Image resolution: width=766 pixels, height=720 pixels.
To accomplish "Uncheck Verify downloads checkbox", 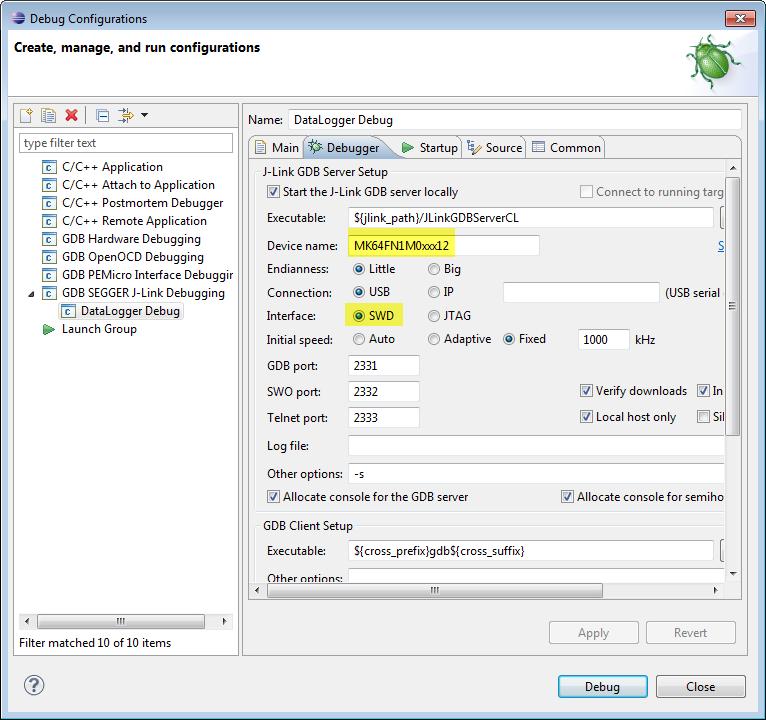I will pos(587,391).
